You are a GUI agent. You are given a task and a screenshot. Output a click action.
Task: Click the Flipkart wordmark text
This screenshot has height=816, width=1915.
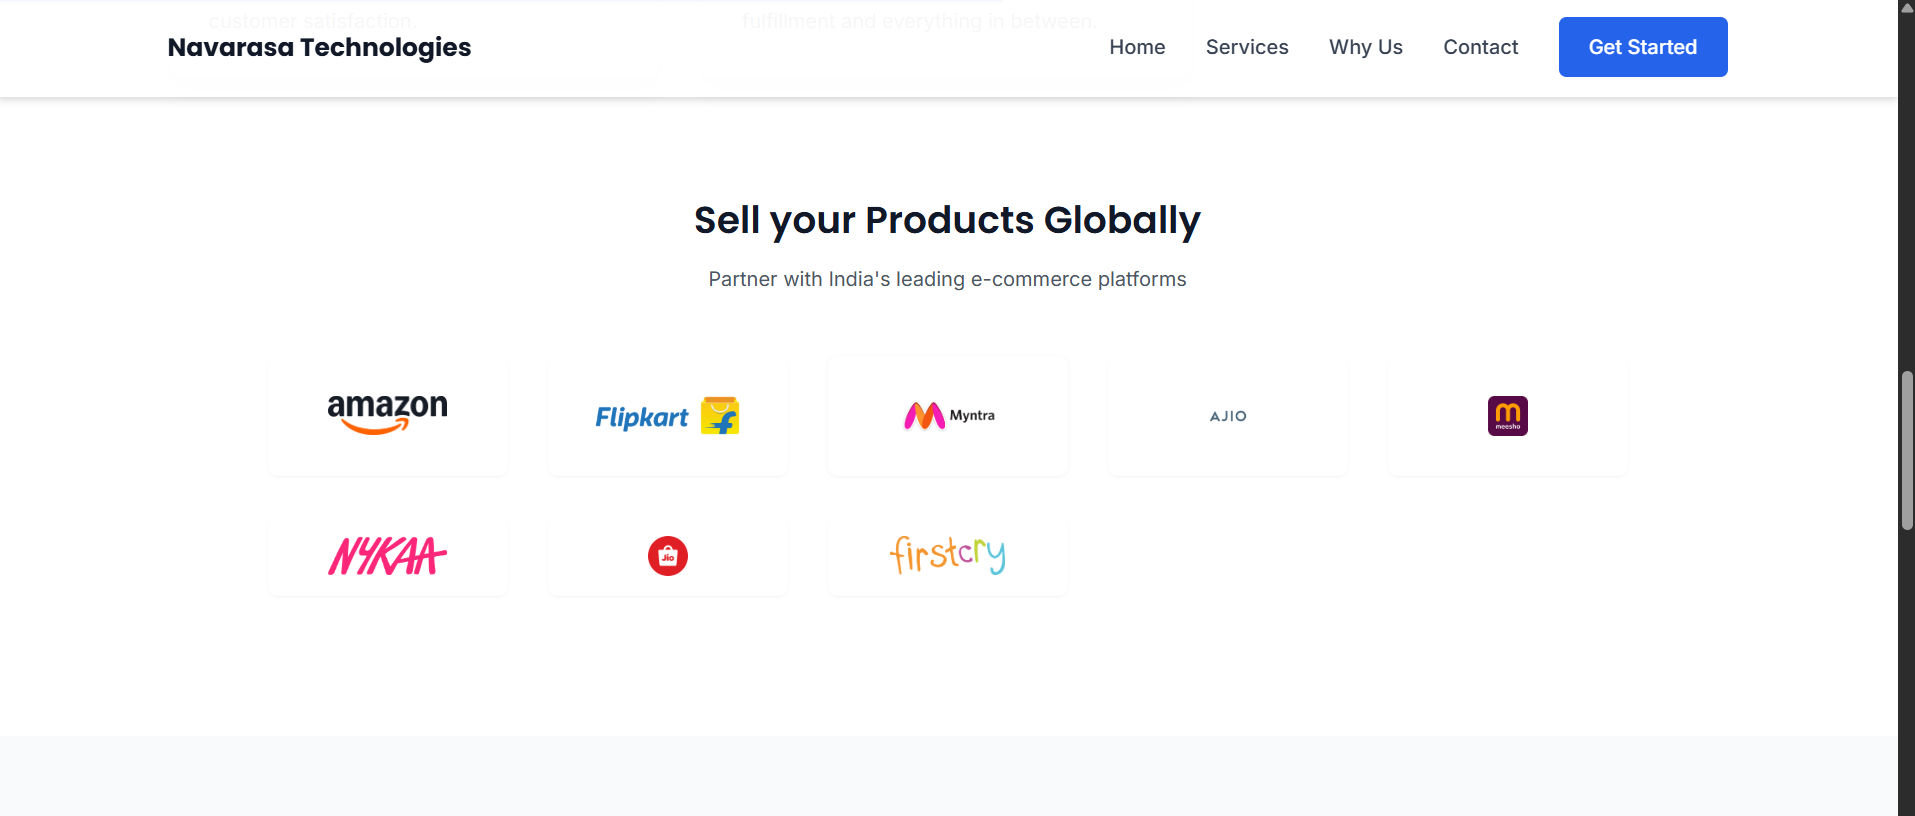click(x=642, y=417)
